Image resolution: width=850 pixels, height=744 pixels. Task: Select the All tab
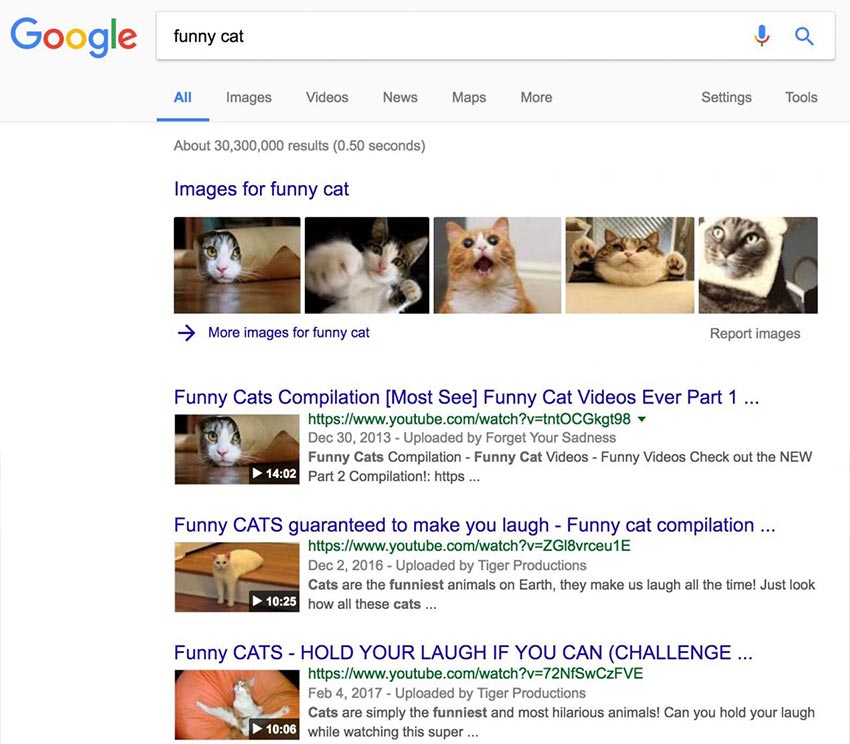[x=183, y=98]
